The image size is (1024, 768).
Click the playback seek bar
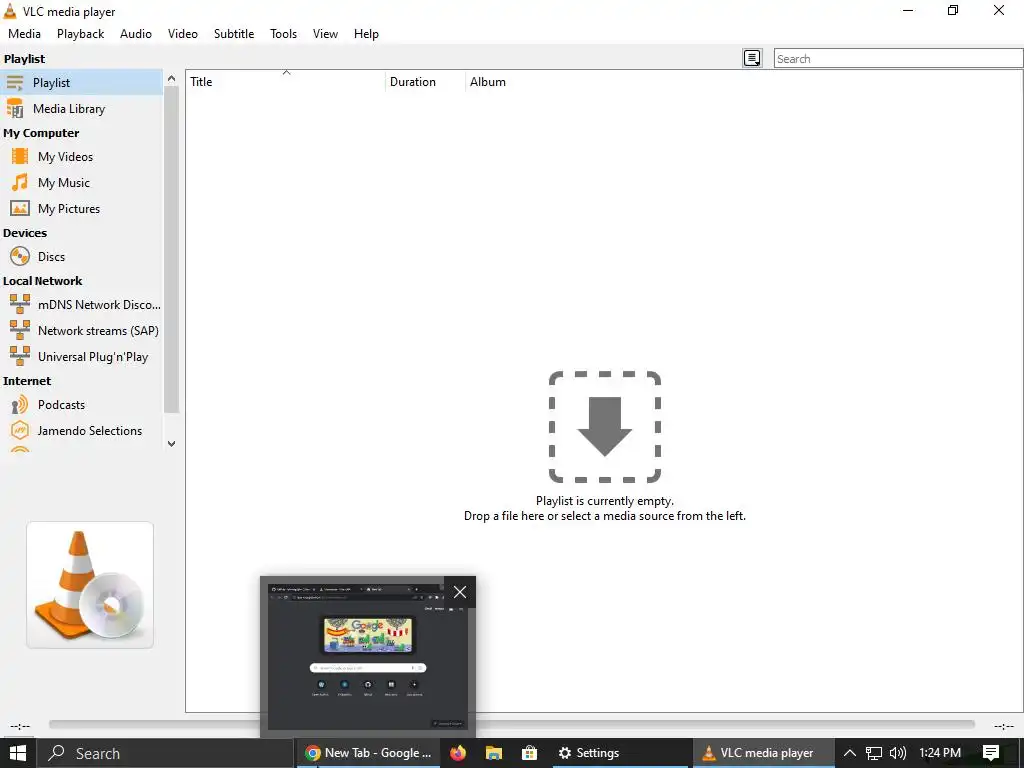(511, 724)
